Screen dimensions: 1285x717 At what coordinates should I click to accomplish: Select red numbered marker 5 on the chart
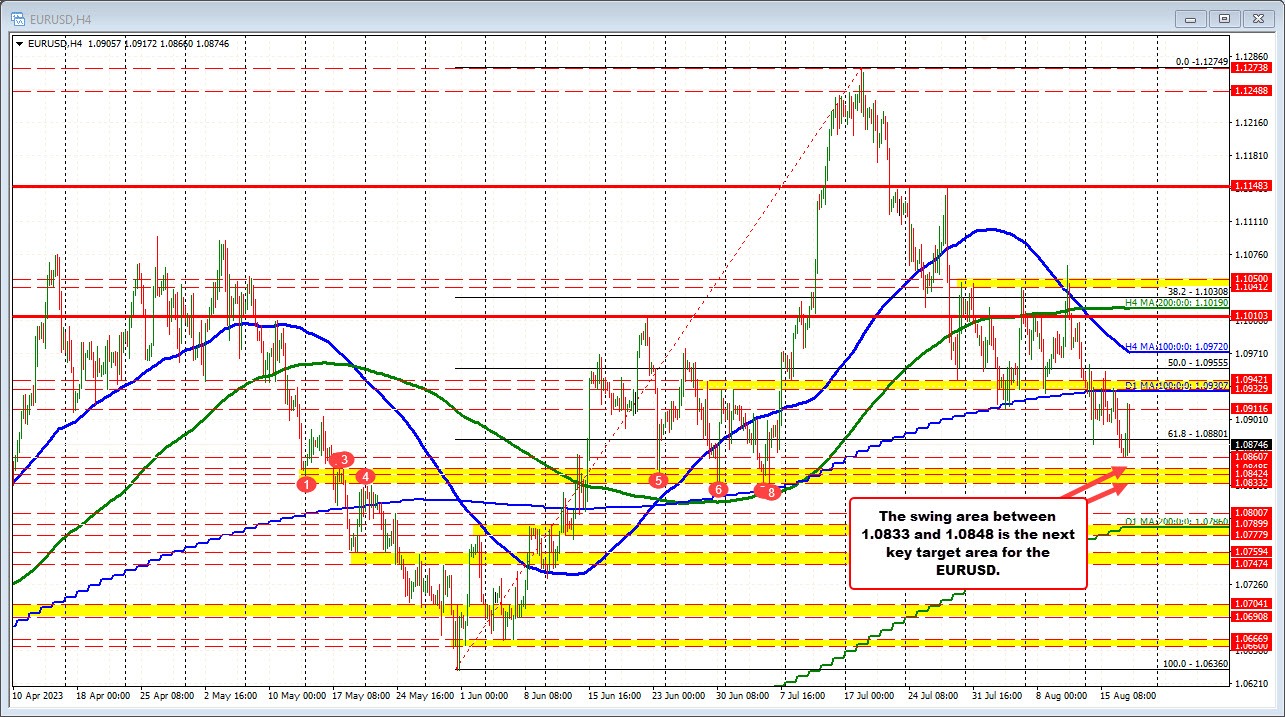pyautogui.click(x=659, y=480)
